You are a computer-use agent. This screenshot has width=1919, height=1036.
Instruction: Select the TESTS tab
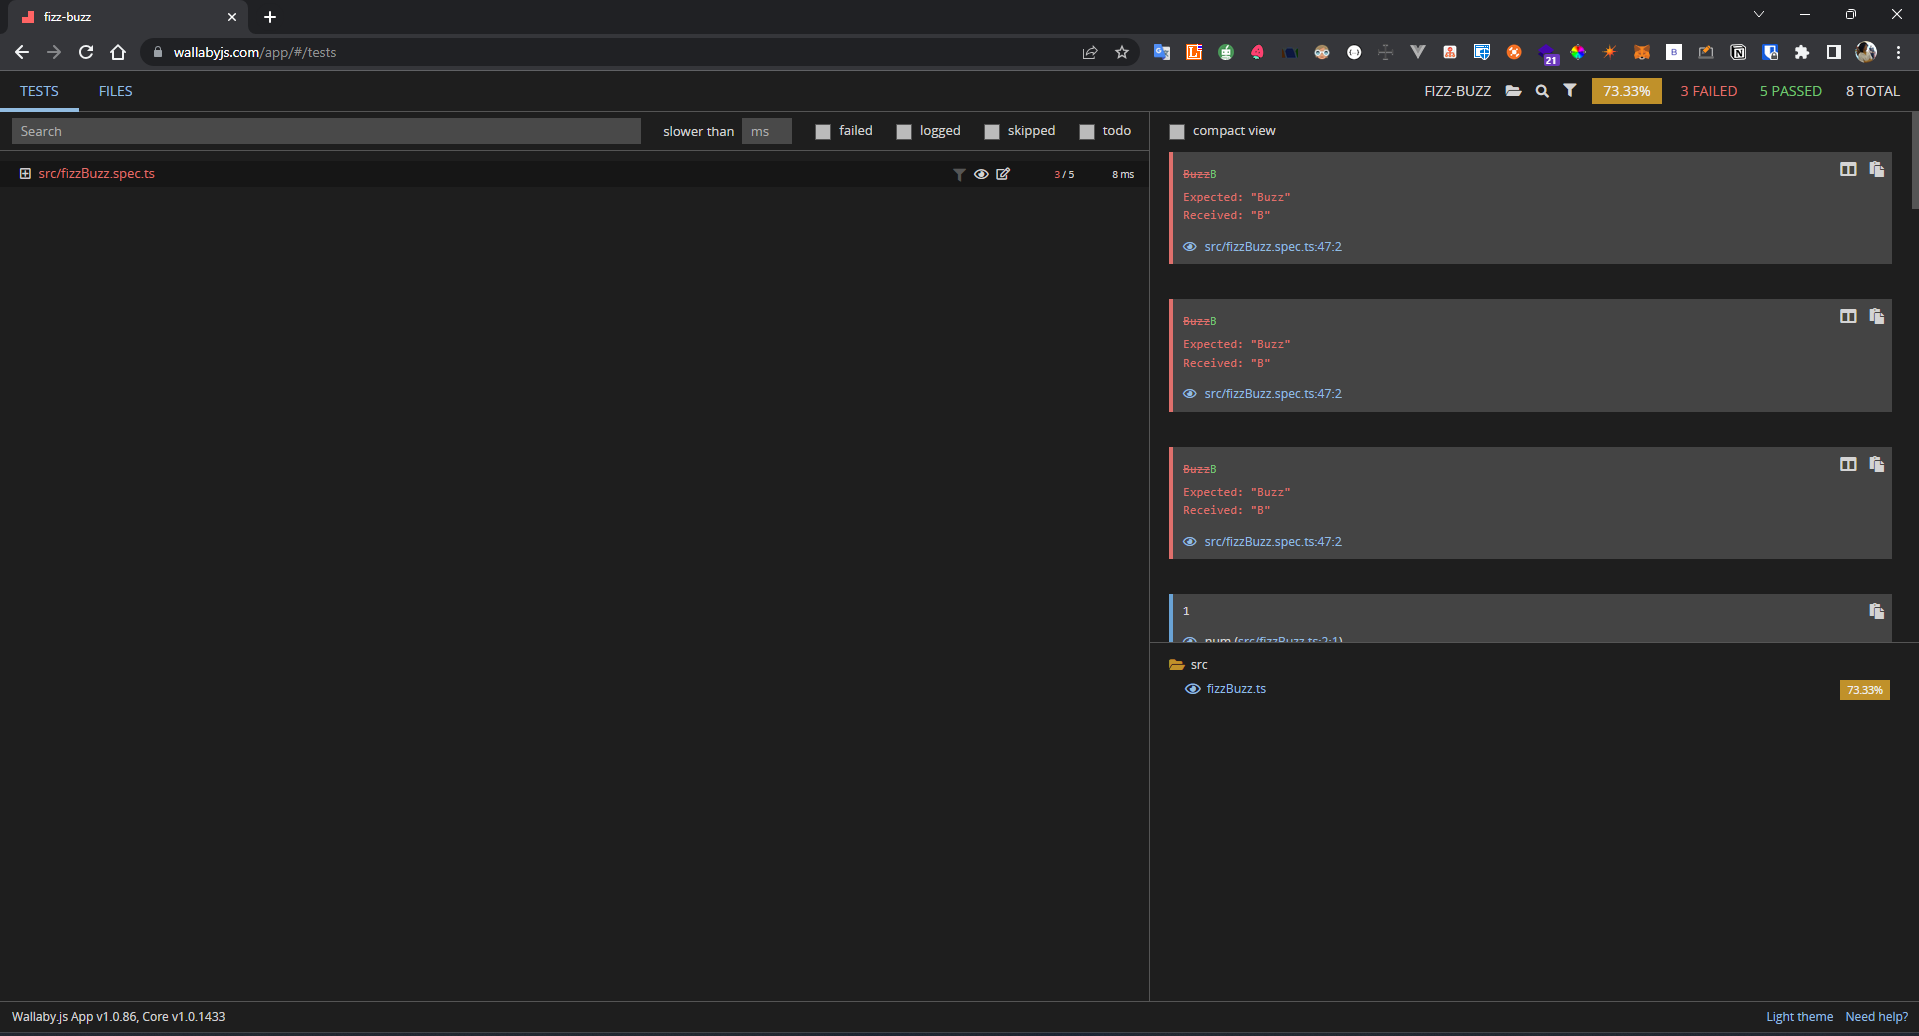(x=39, y=91)
